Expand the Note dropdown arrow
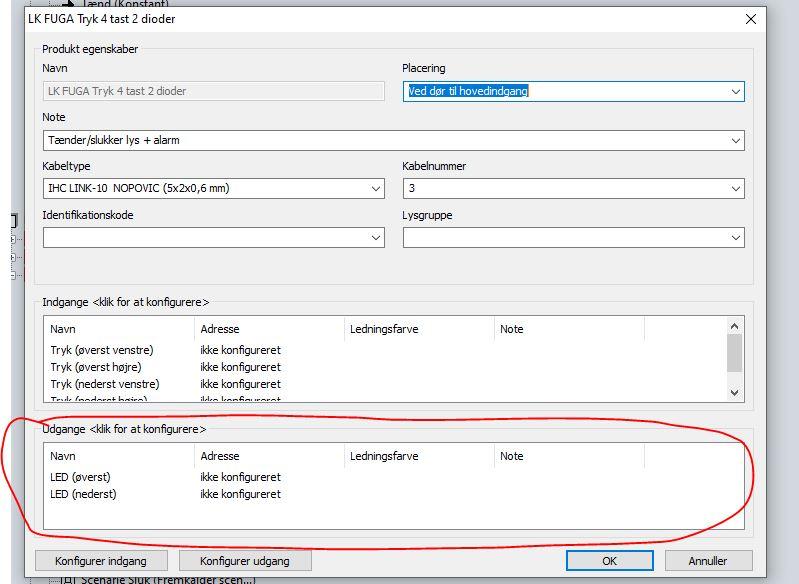799x584 pixels. (736, 141)
